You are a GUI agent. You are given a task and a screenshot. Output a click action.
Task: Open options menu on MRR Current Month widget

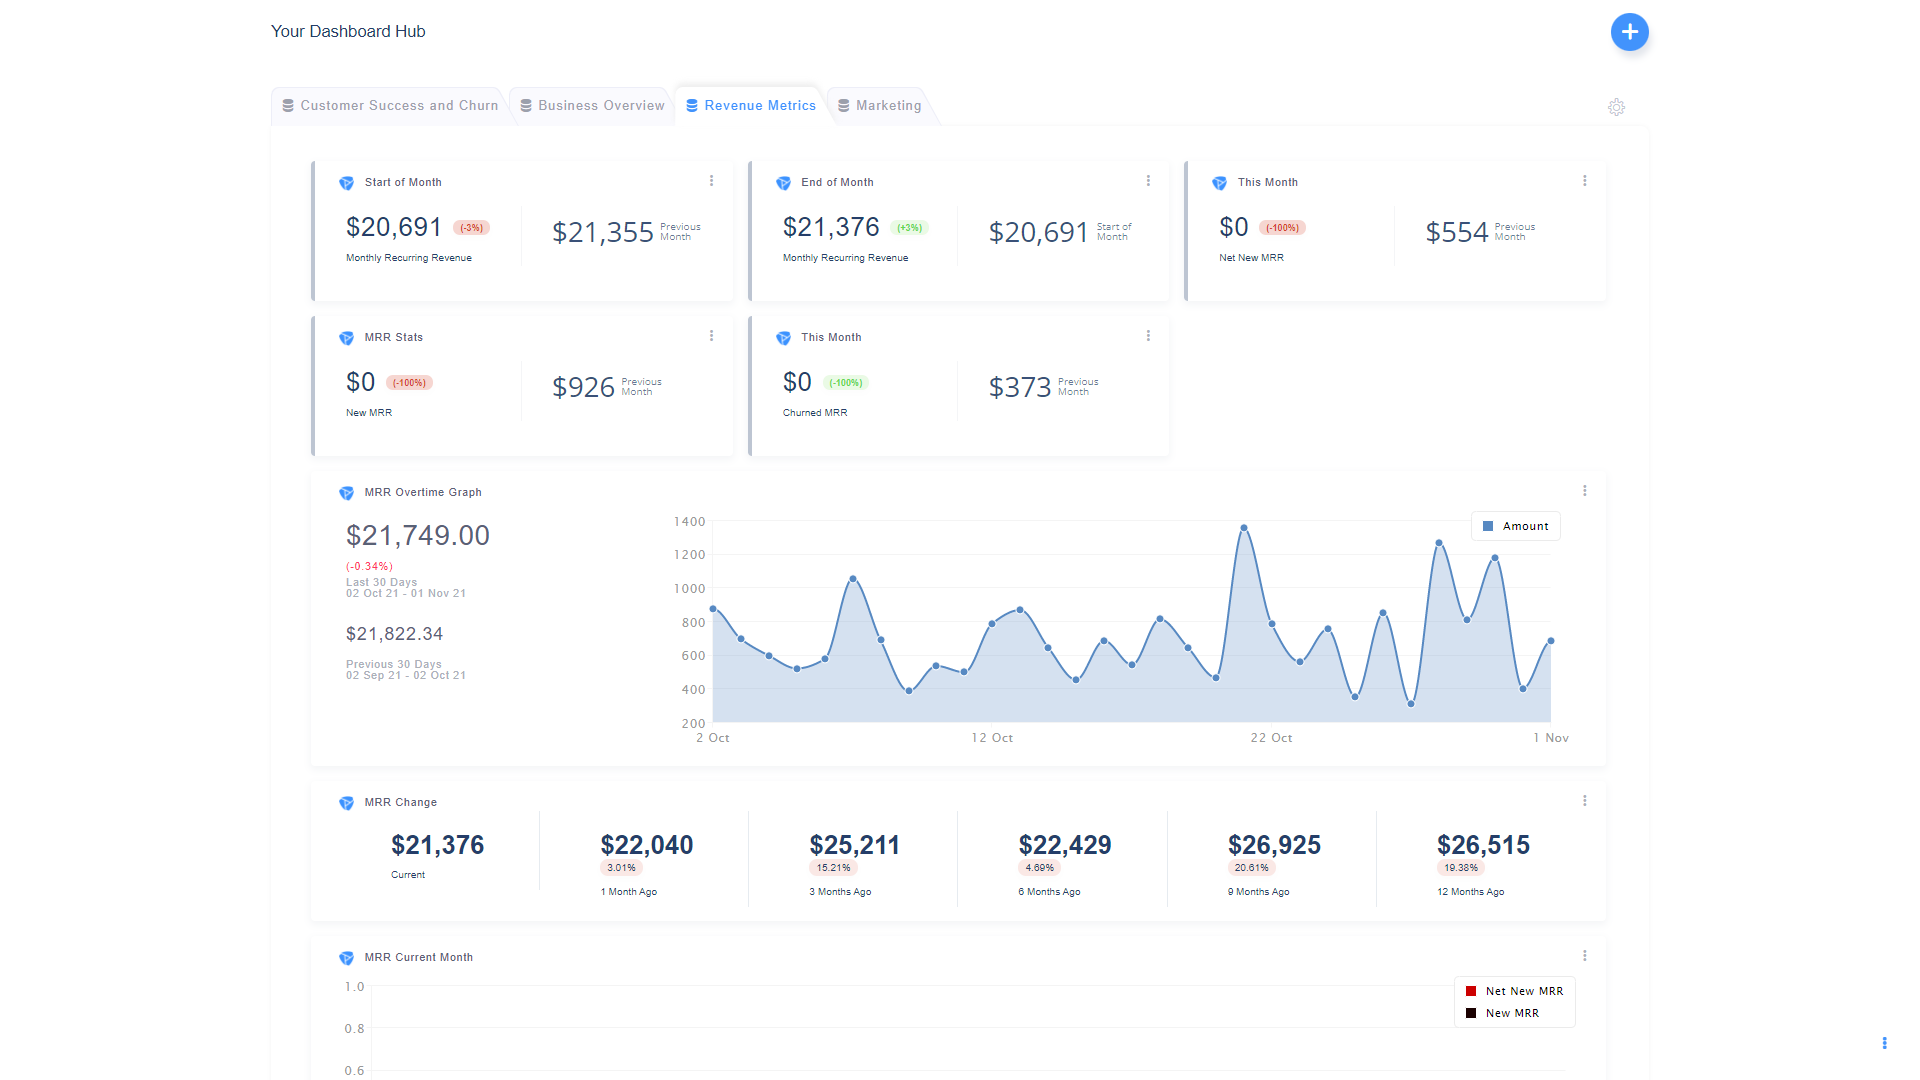click(x=1584, y=956)
